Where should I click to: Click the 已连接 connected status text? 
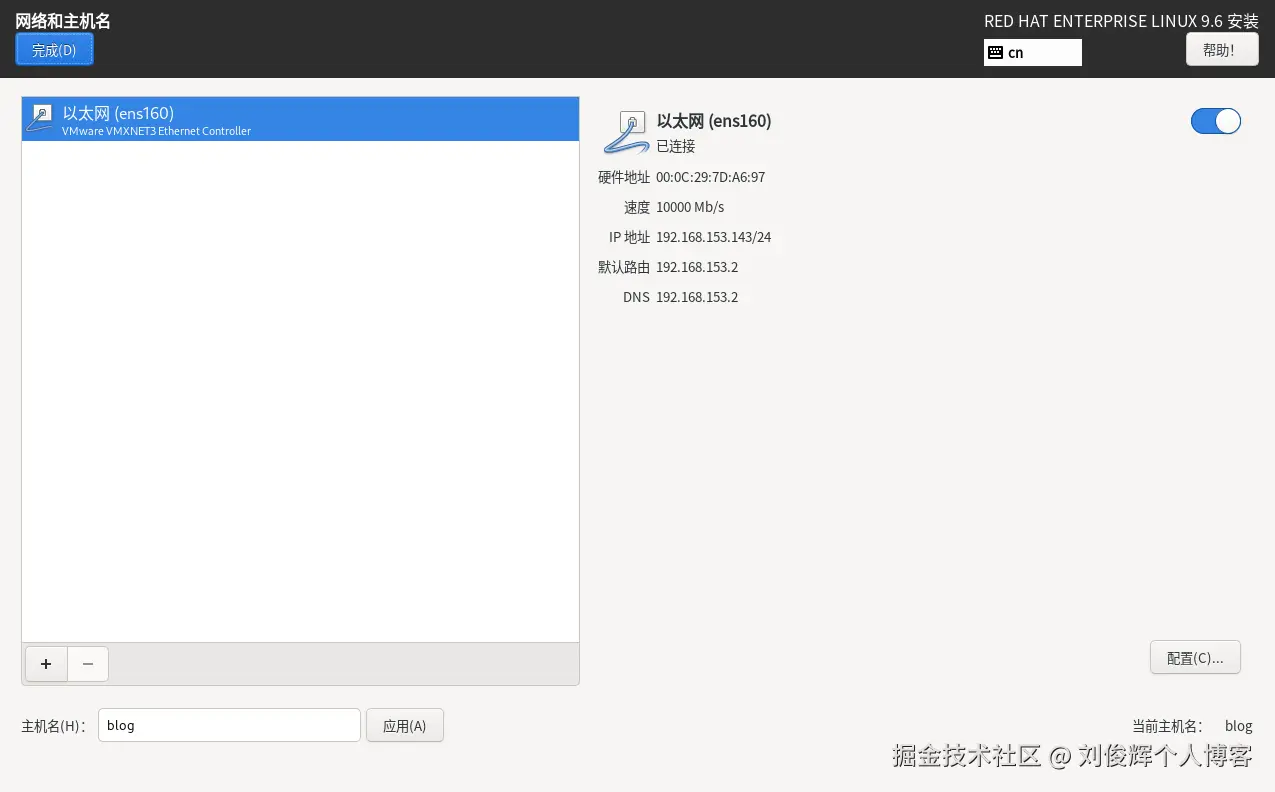[x=675, y=146]
